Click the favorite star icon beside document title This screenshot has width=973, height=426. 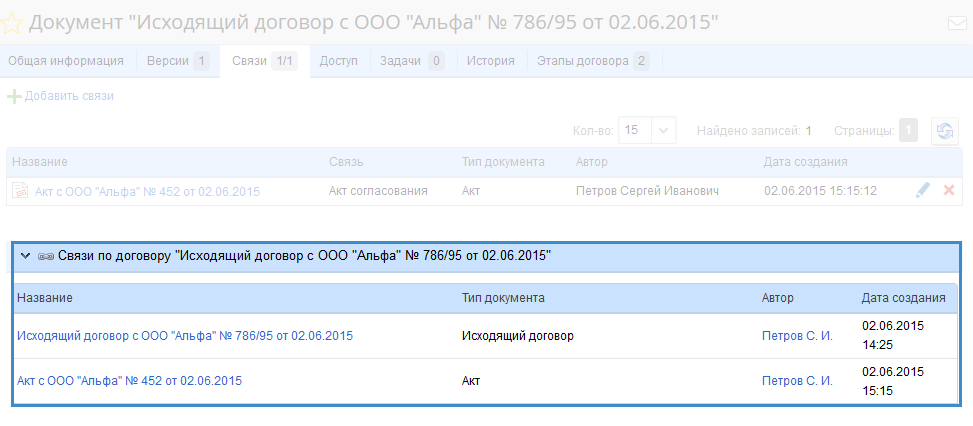[12, 22]
